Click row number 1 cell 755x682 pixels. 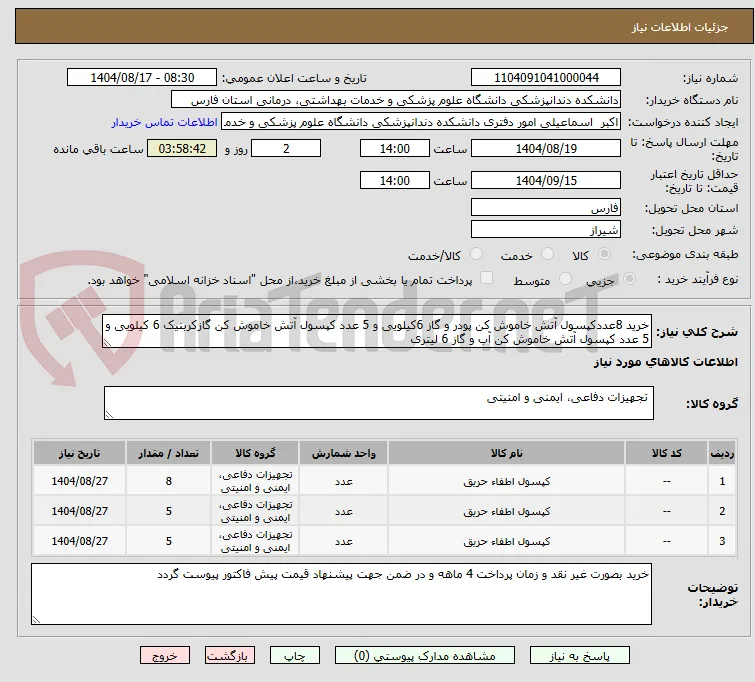pyautogui.click(x=722, y=481)
